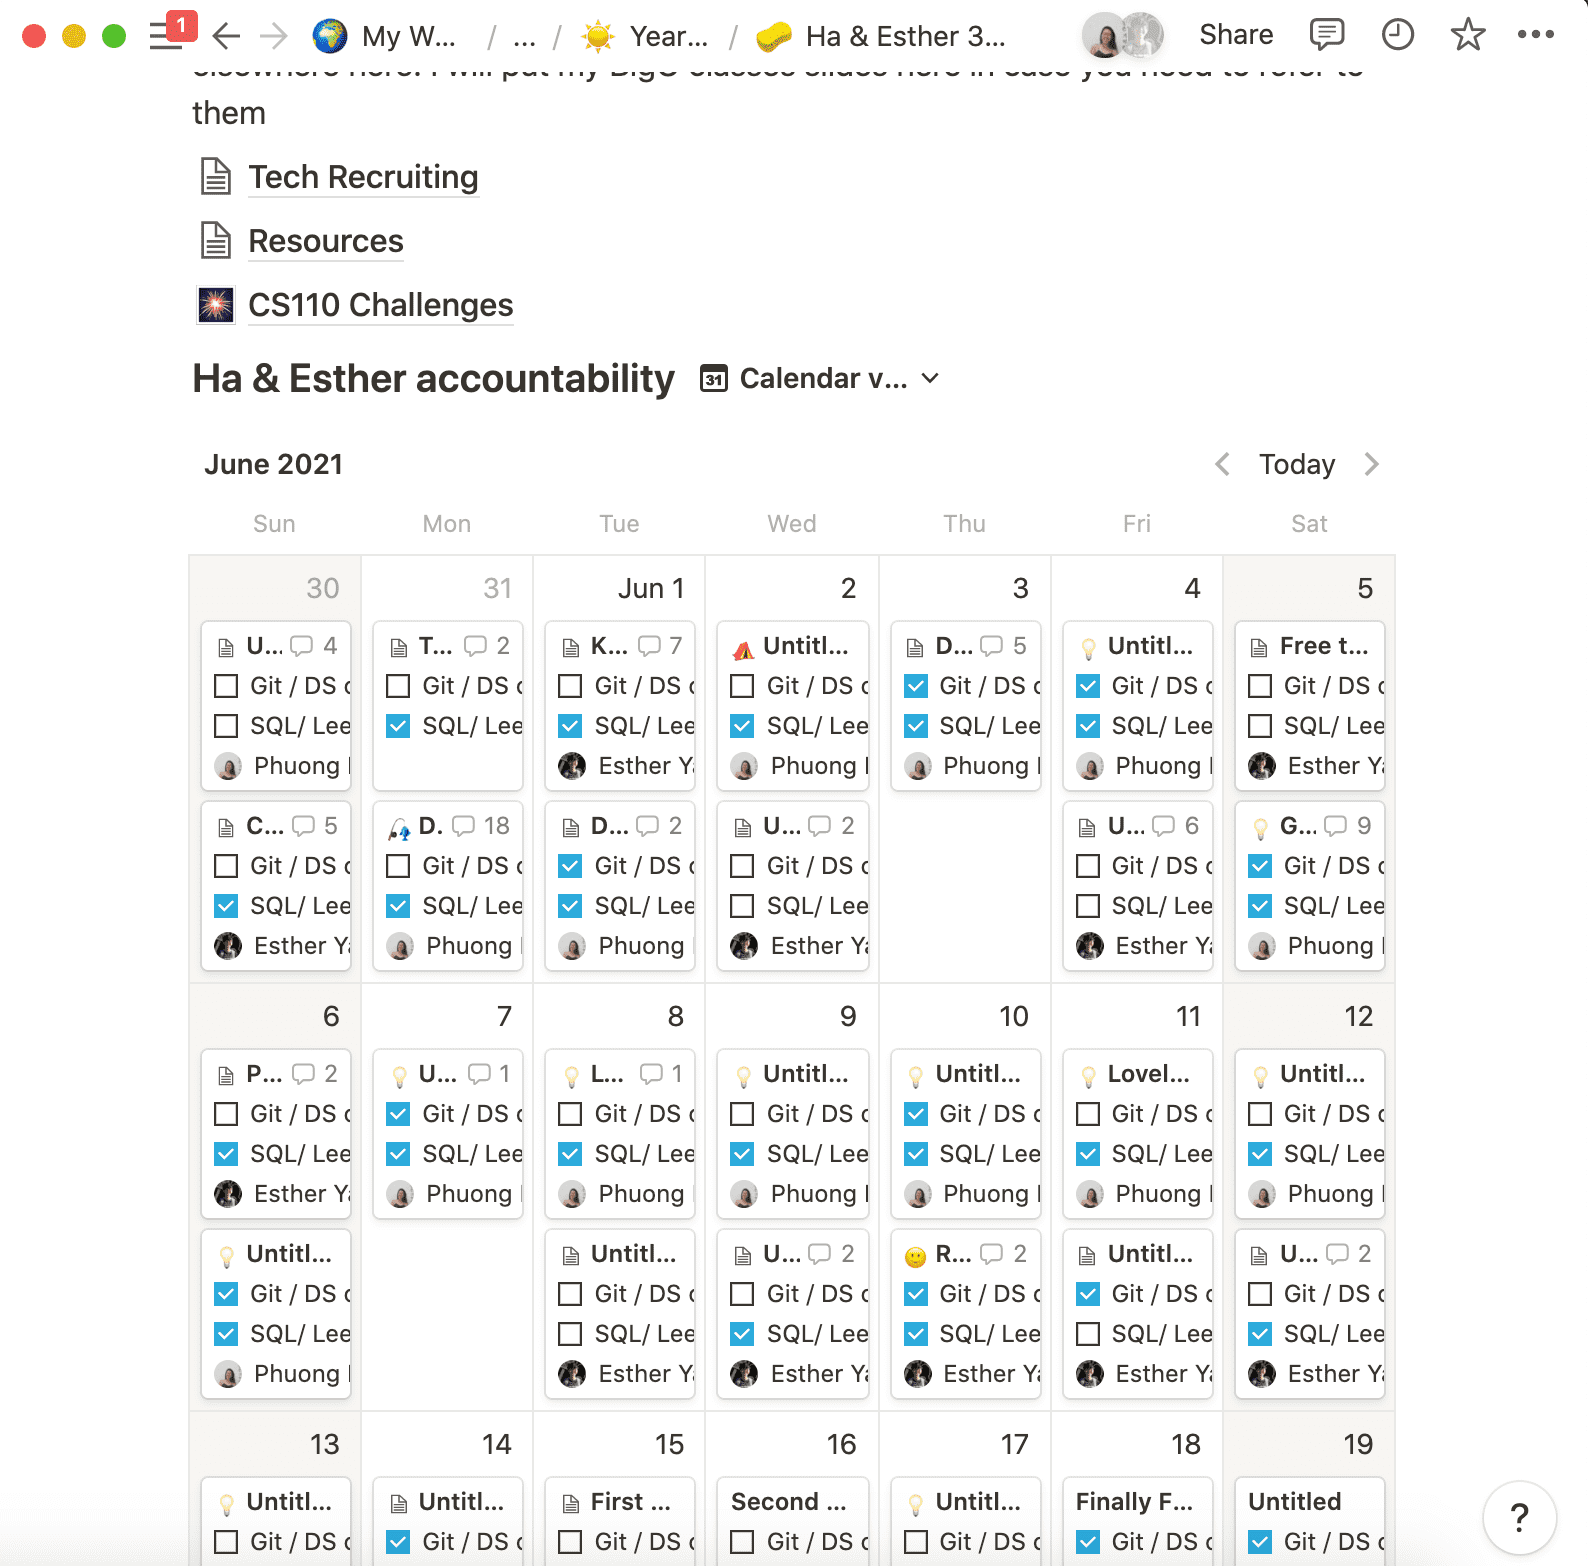Click the CS110 Challenges fireworks icon
This screenshot has height=1566, width=1588.
[x=215, y=305]
